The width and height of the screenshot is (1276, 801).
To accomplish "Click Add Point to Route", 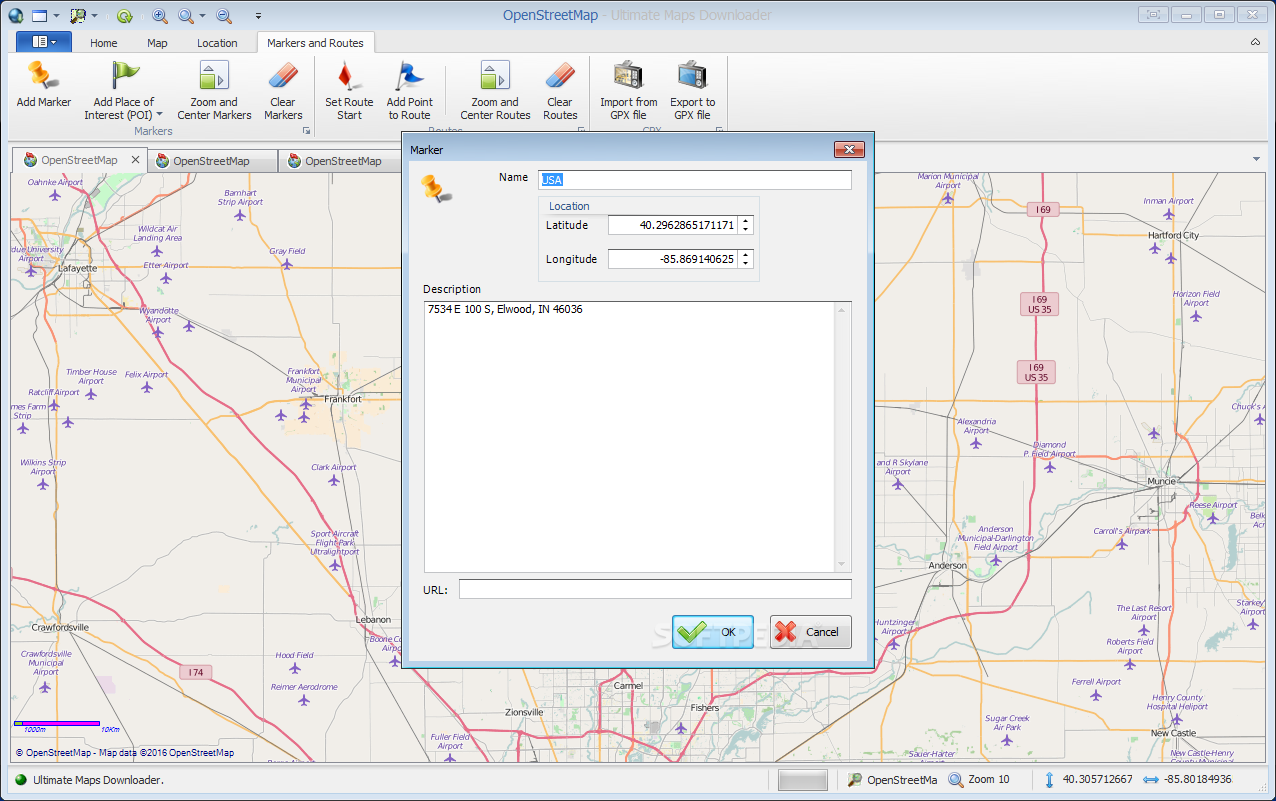I will 410,90.
